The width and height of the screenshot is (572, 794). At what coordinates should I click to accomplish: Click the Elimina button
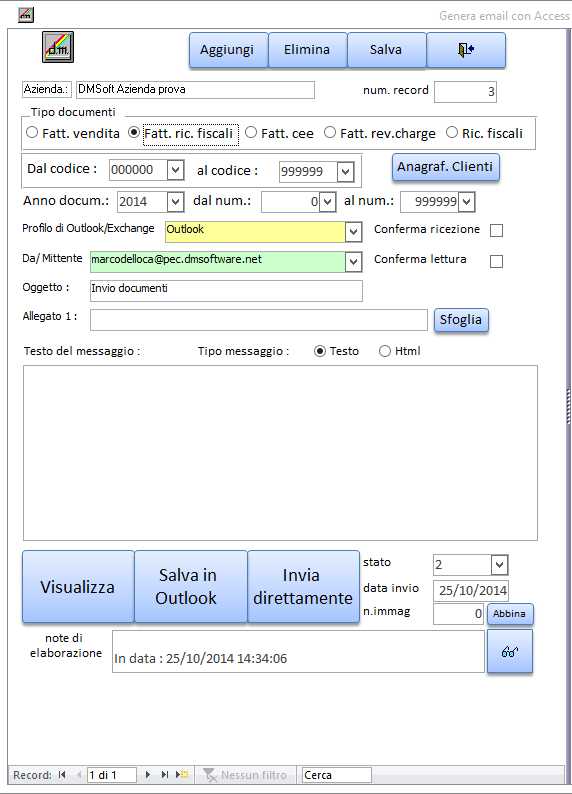pos(307,50)
